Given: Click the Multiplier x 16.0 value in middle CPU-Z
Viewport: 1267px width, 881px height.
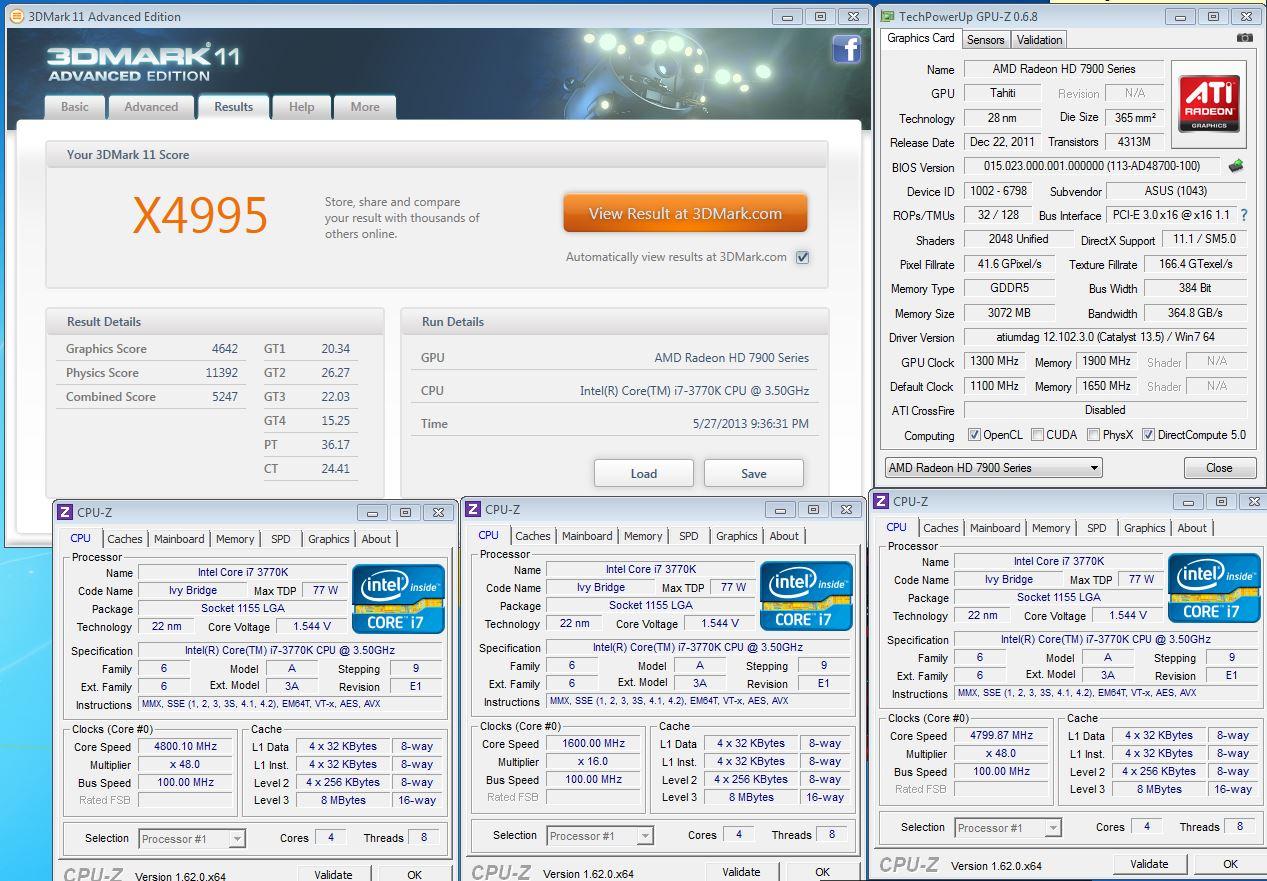Looking at the screenshot, I should (594, 761).
